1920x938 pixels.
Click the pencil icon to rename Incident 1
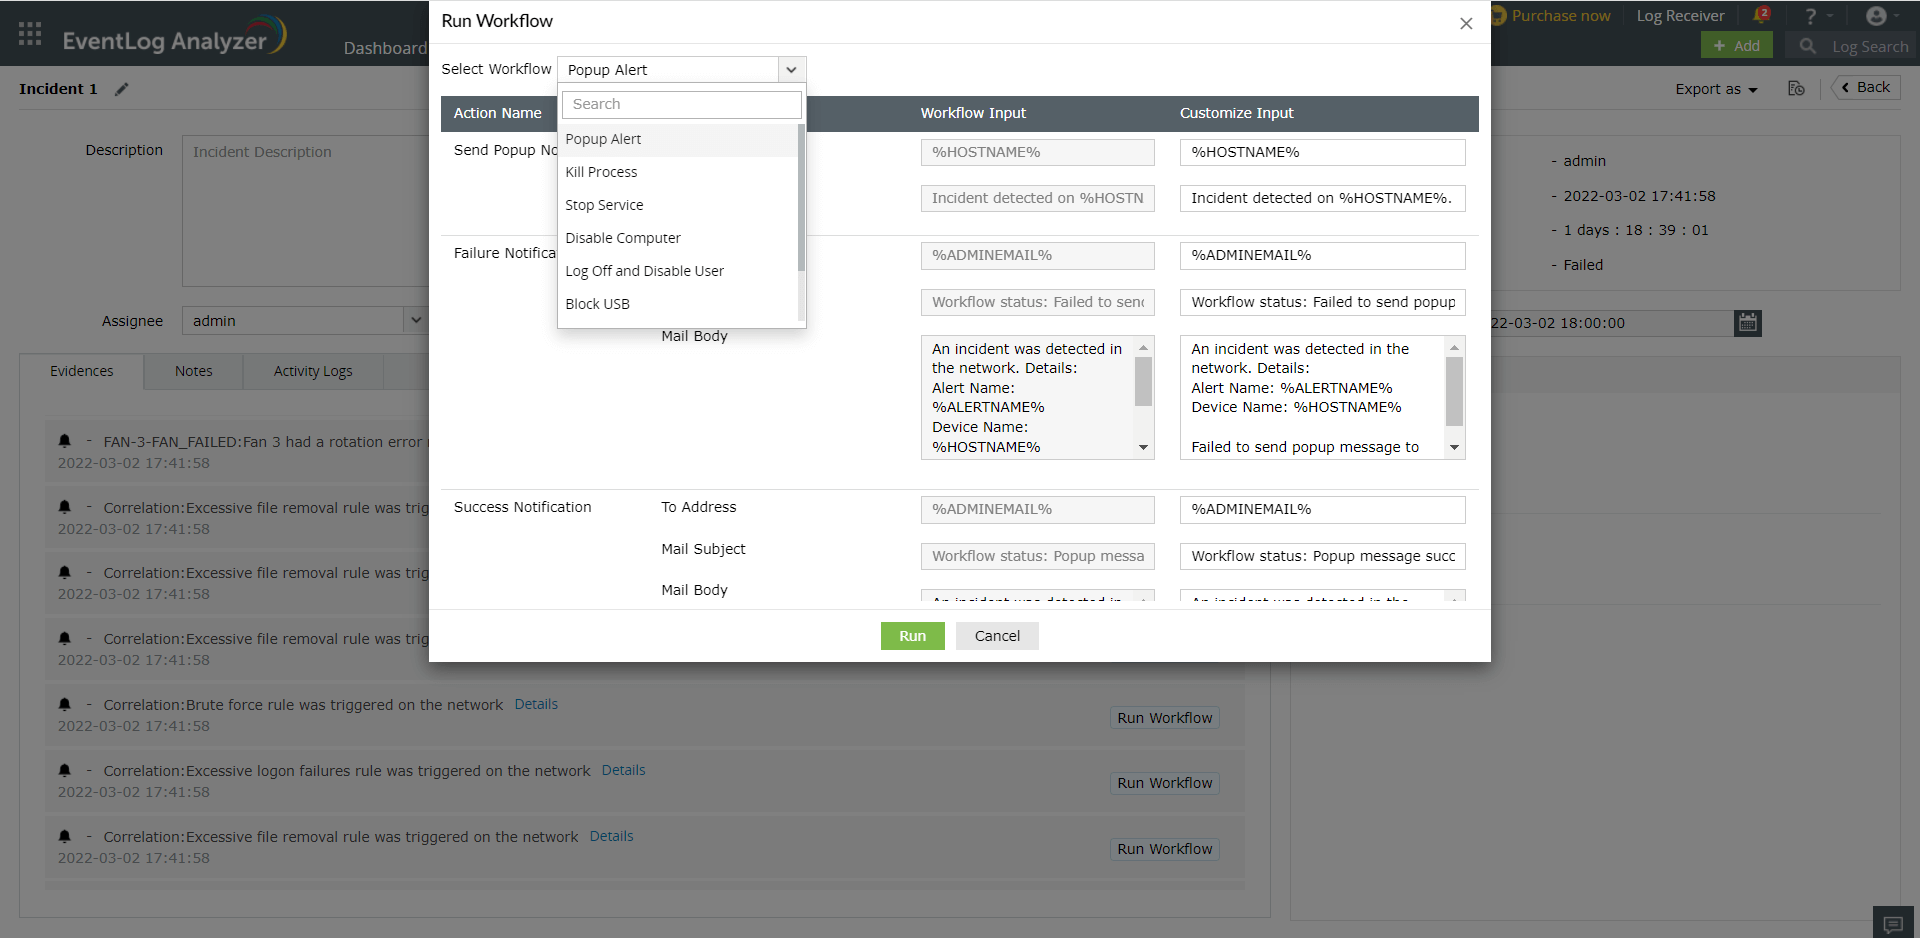(x=122, y=88)
